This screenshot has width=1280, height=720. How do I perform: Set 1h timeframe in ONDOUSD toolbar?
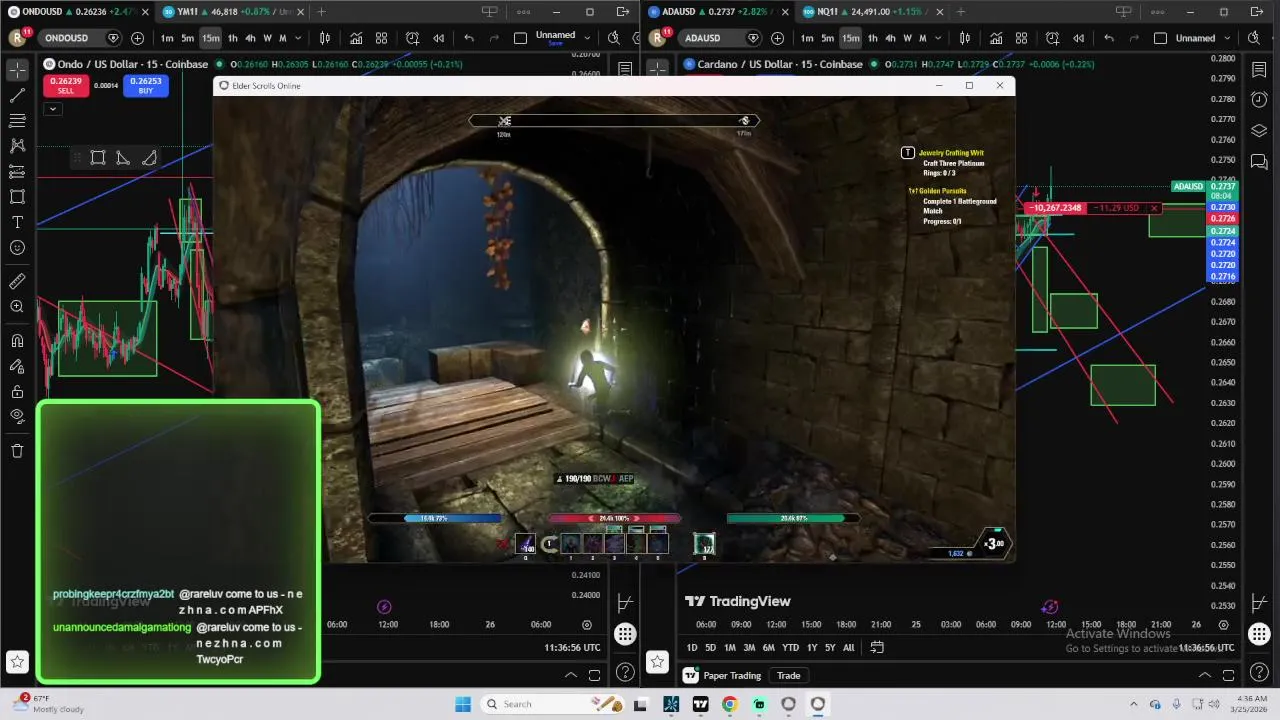click(232, 38)
